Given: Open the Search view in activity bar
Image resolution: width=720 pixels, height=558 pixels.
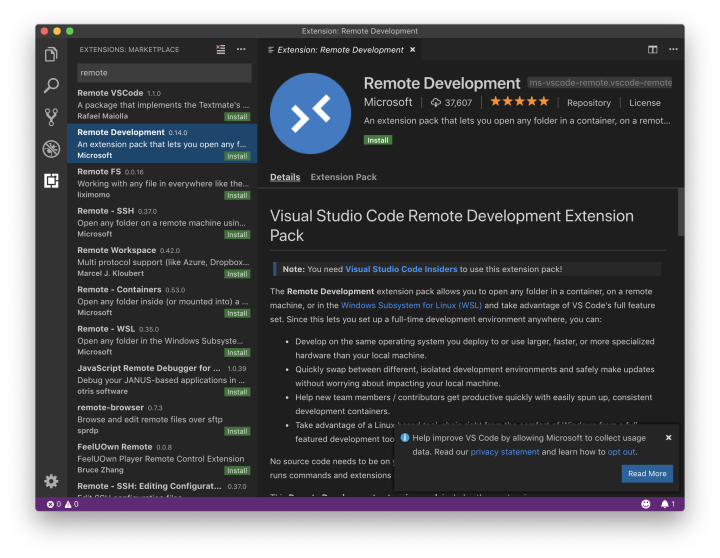Looking at the screenshot, I should point(51,85).
